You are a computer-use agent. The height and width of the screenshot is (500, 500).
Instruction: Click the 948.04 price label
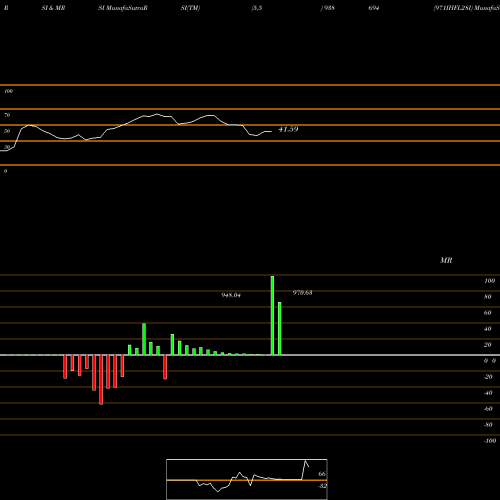231,295
